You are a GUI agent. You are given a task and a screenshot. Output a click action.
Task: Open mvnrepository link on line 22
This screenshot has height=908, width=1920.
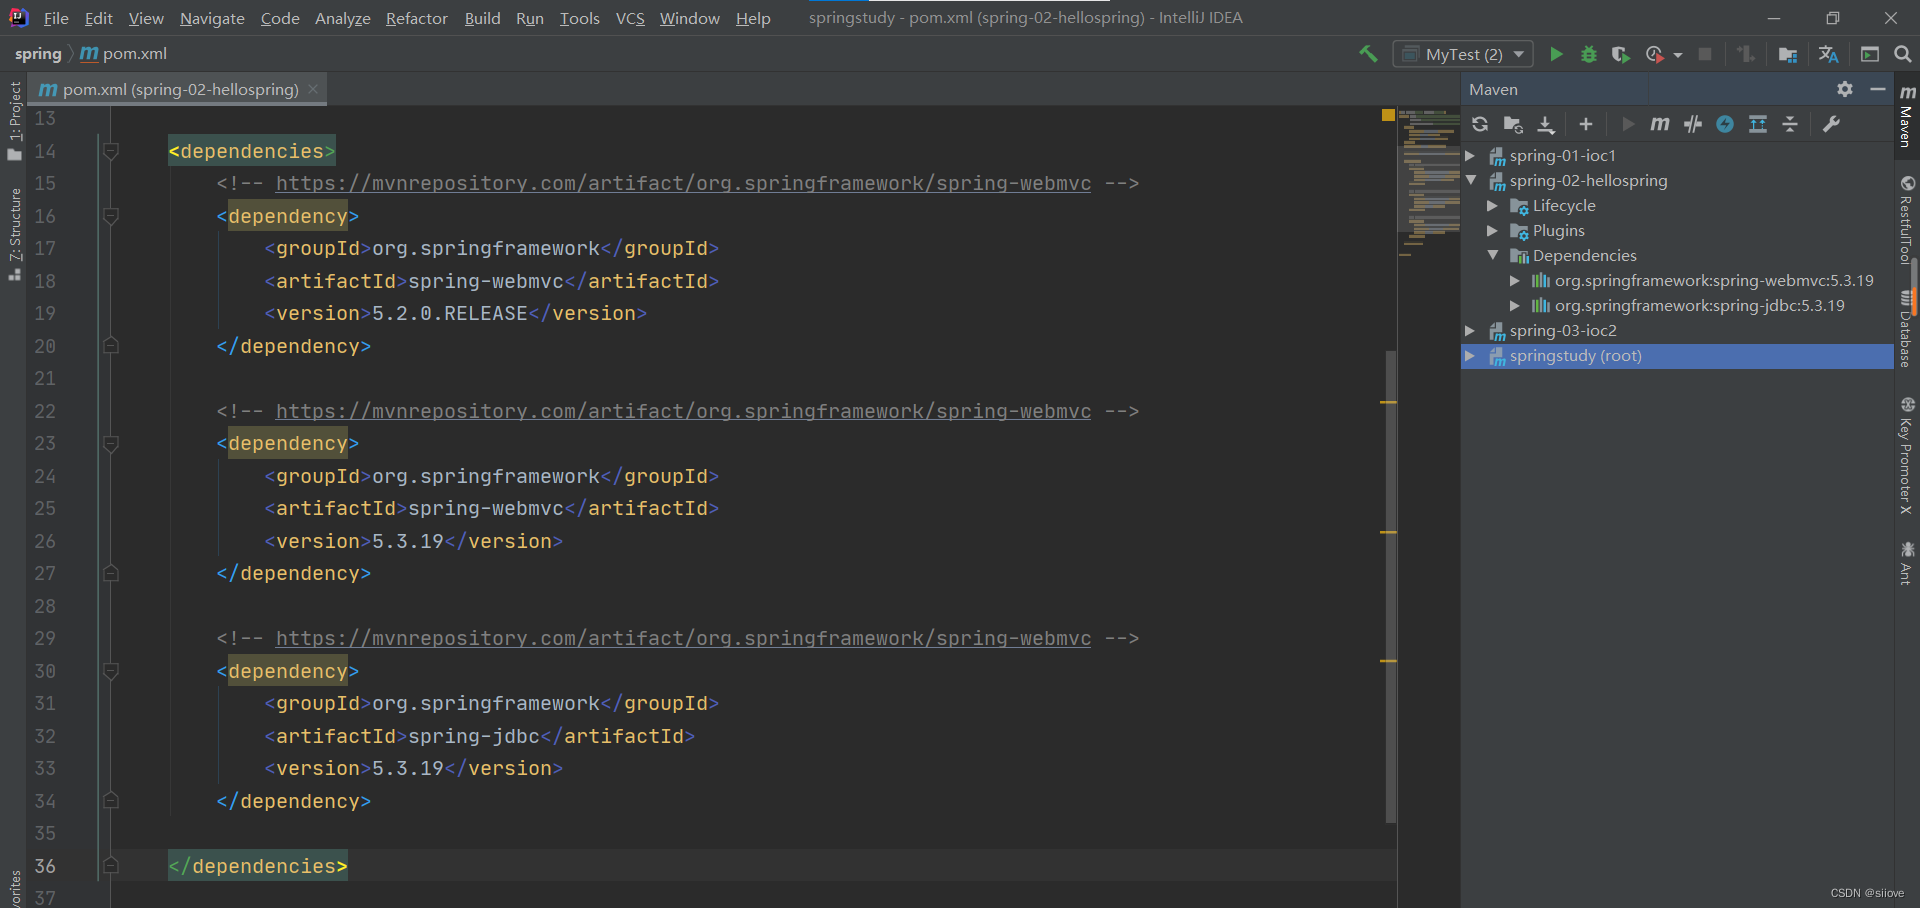tap(683, 411)
